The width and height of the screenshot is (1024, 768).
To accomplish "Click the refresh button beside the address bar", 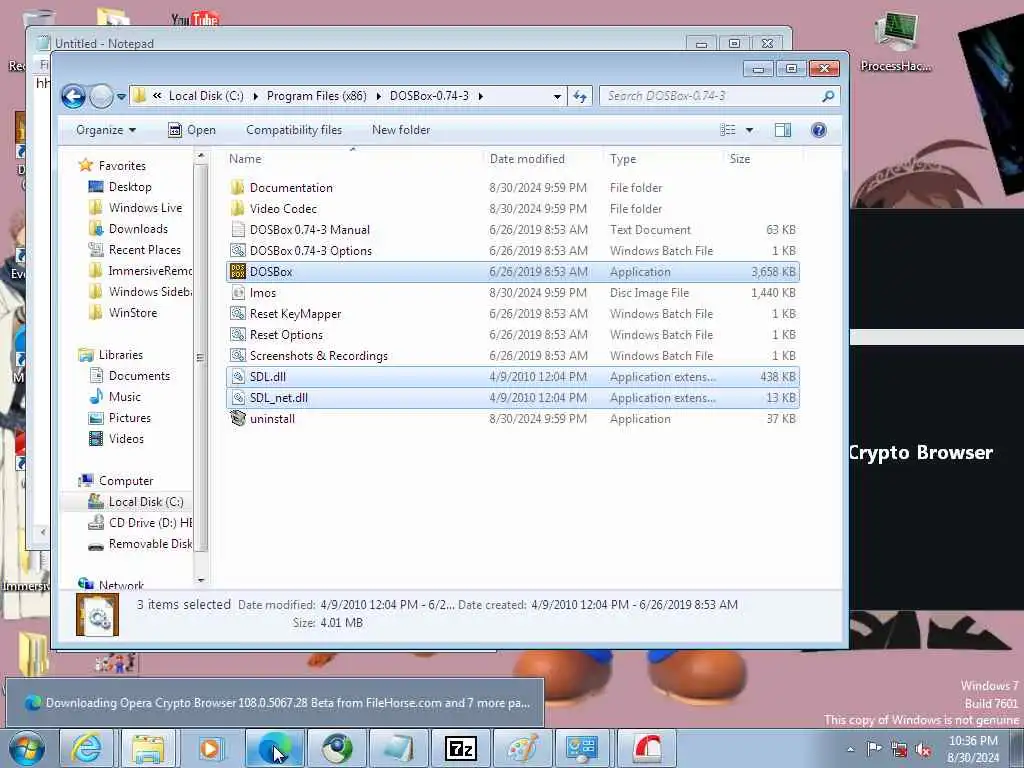I will [580, 97].
